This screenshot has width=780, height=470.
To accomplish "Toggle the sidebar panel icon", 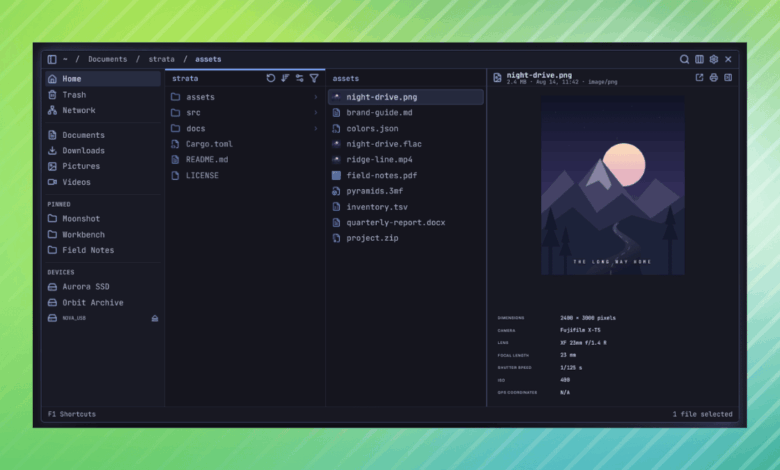I will [52, 59].
